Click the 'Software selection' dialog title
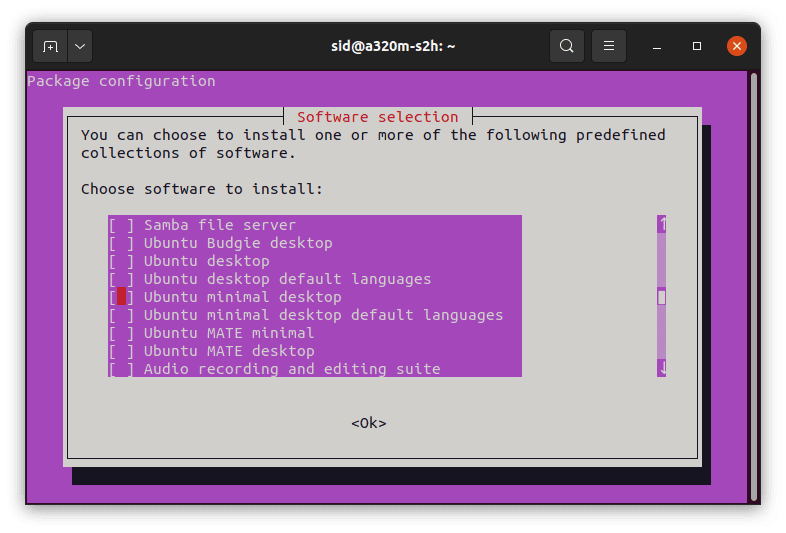The height and width of the screenshot is (533, 786). tap(377, 117)
